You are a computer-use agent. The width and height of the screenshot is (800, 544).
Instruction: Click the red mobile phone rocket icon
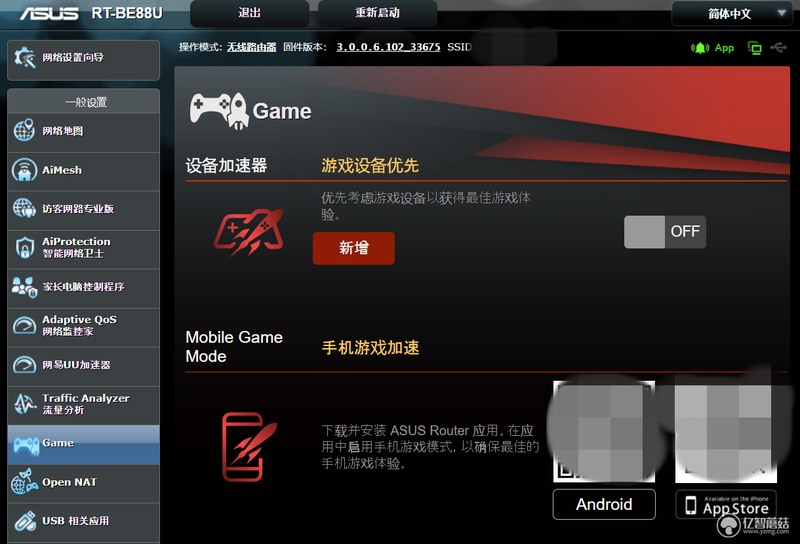(249, 447)
